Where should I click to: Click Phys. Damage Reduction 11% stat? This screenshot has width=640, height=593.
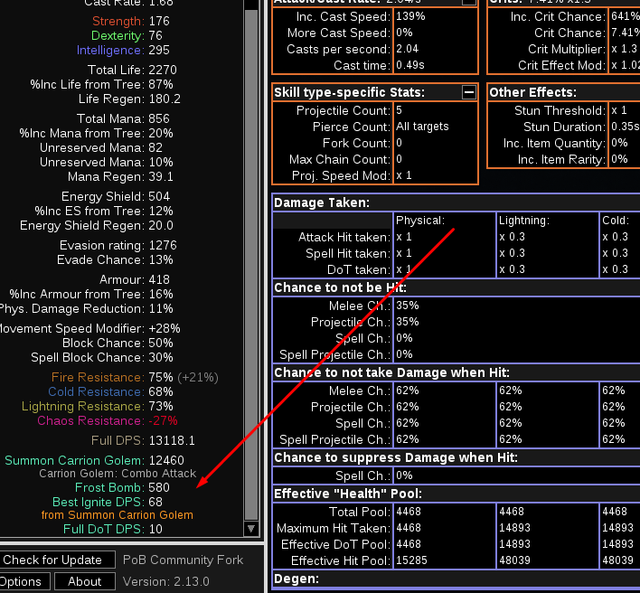pyautogui.click(x=87, y=309)
